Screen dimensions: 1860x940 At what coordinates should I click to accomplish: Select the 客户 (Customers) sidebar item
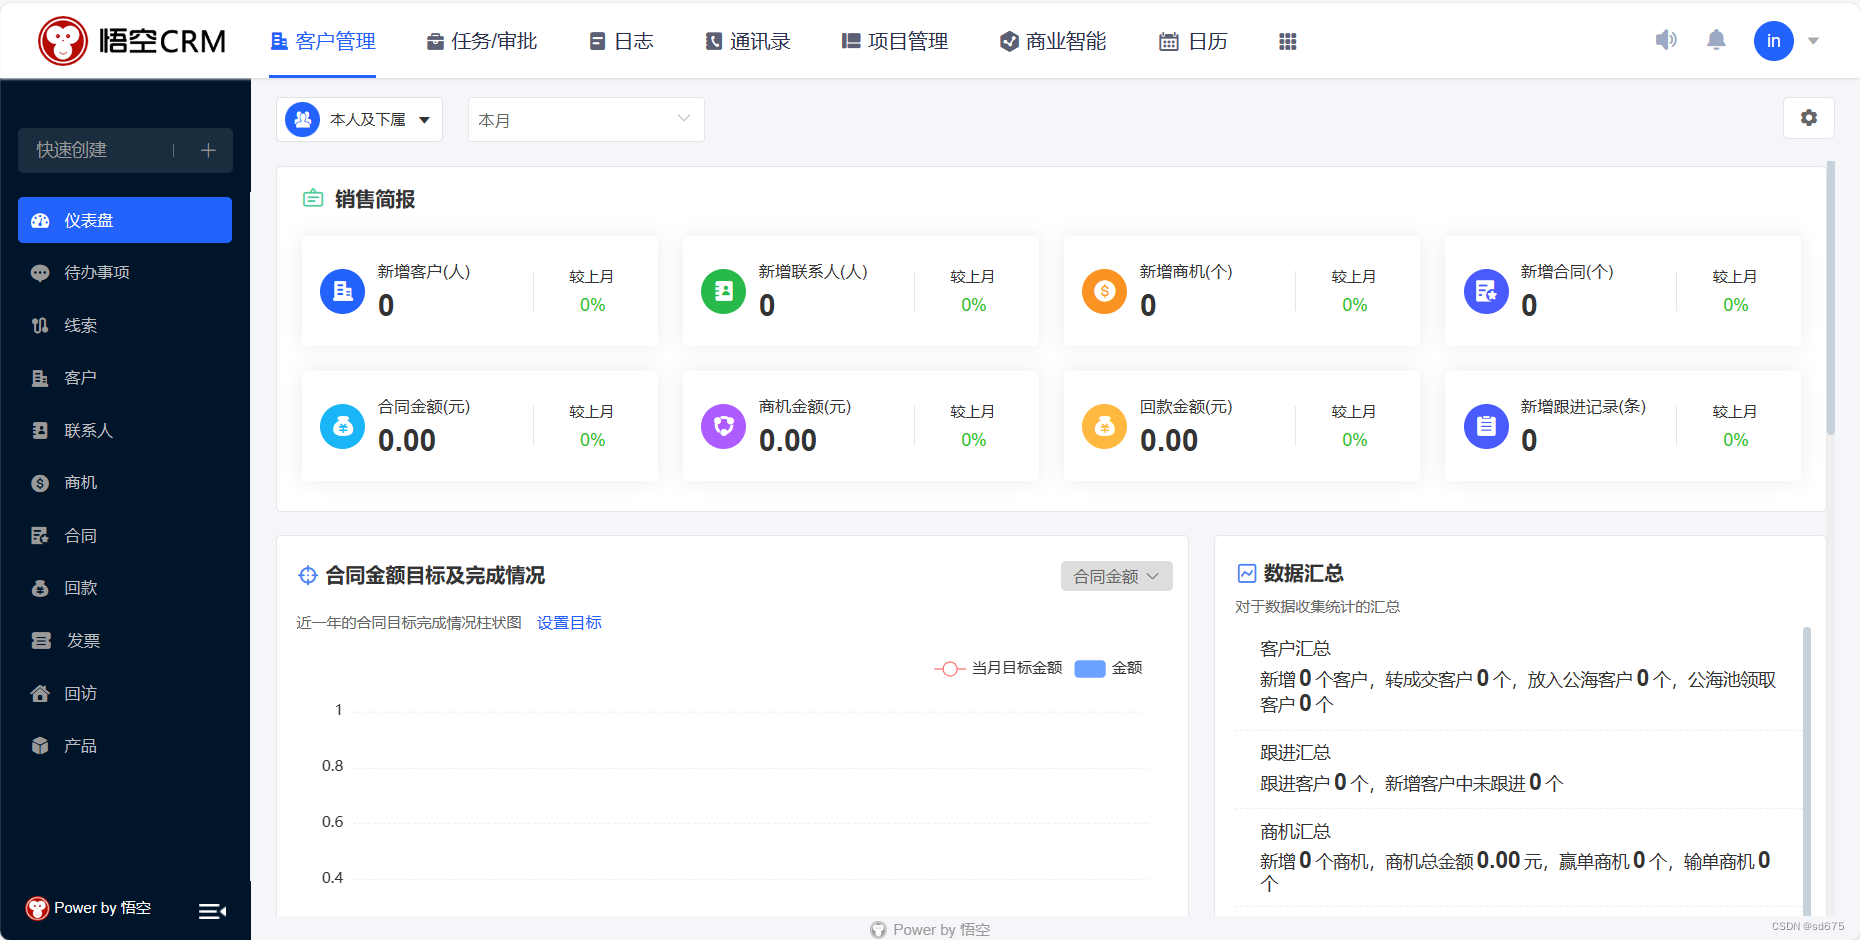(80, 377)
